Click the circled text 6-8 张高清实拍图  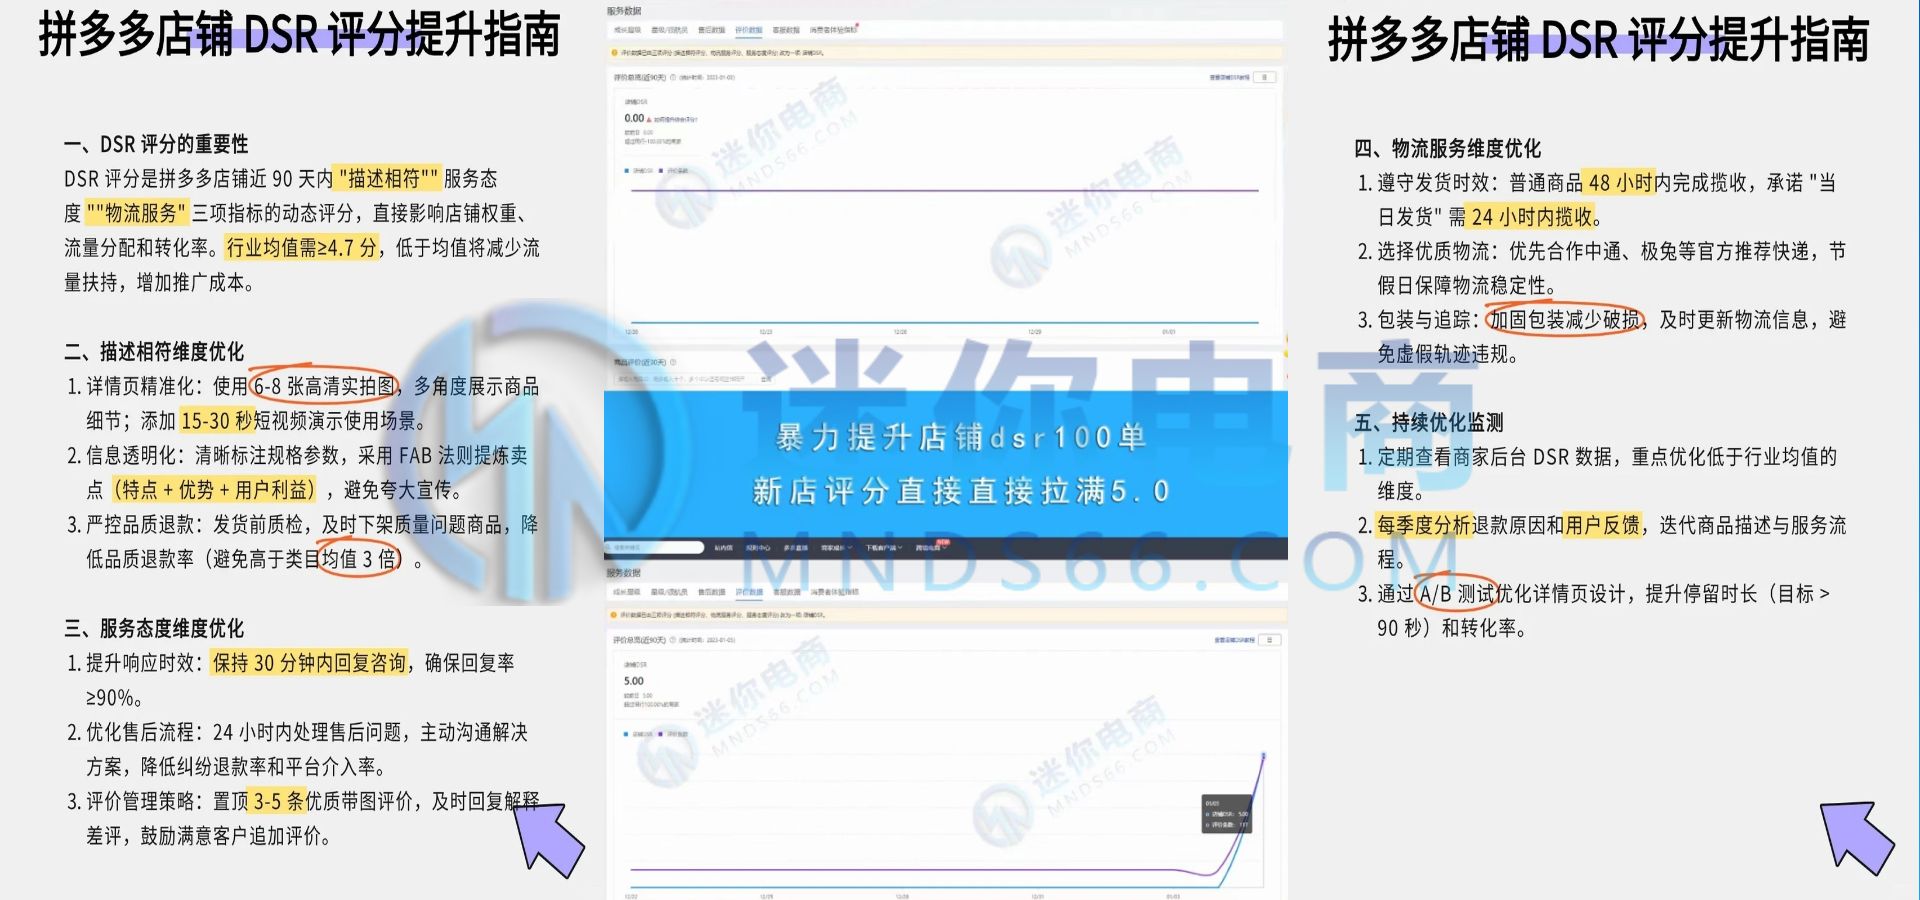point(324,387)
